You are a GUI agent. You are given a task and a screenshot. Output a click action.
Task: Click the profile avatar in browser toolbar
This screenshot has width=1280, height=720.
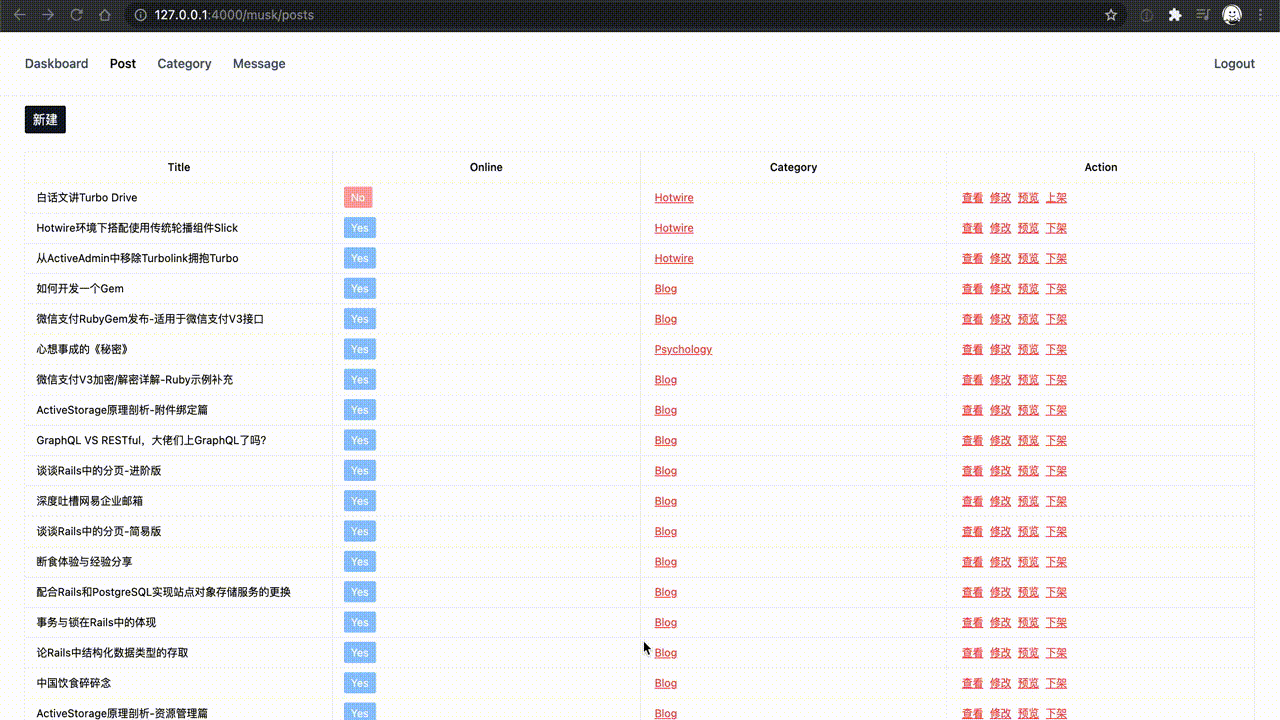1232,15
